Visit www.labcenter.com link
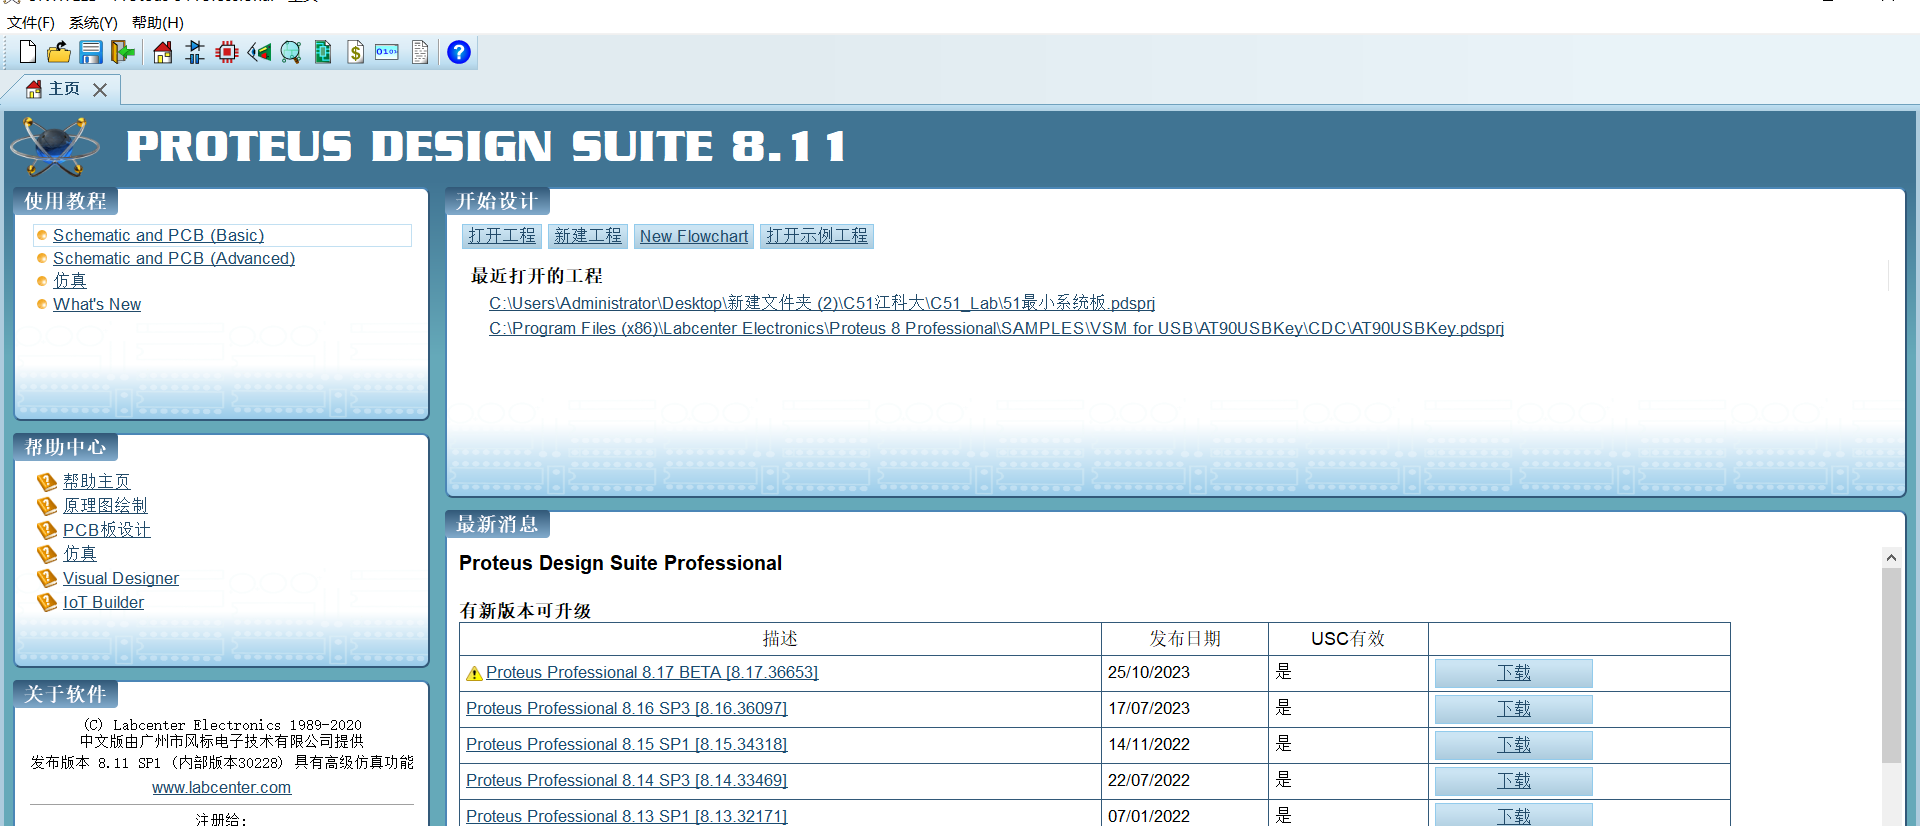The image size is (1920, 826). coord(222,787)
